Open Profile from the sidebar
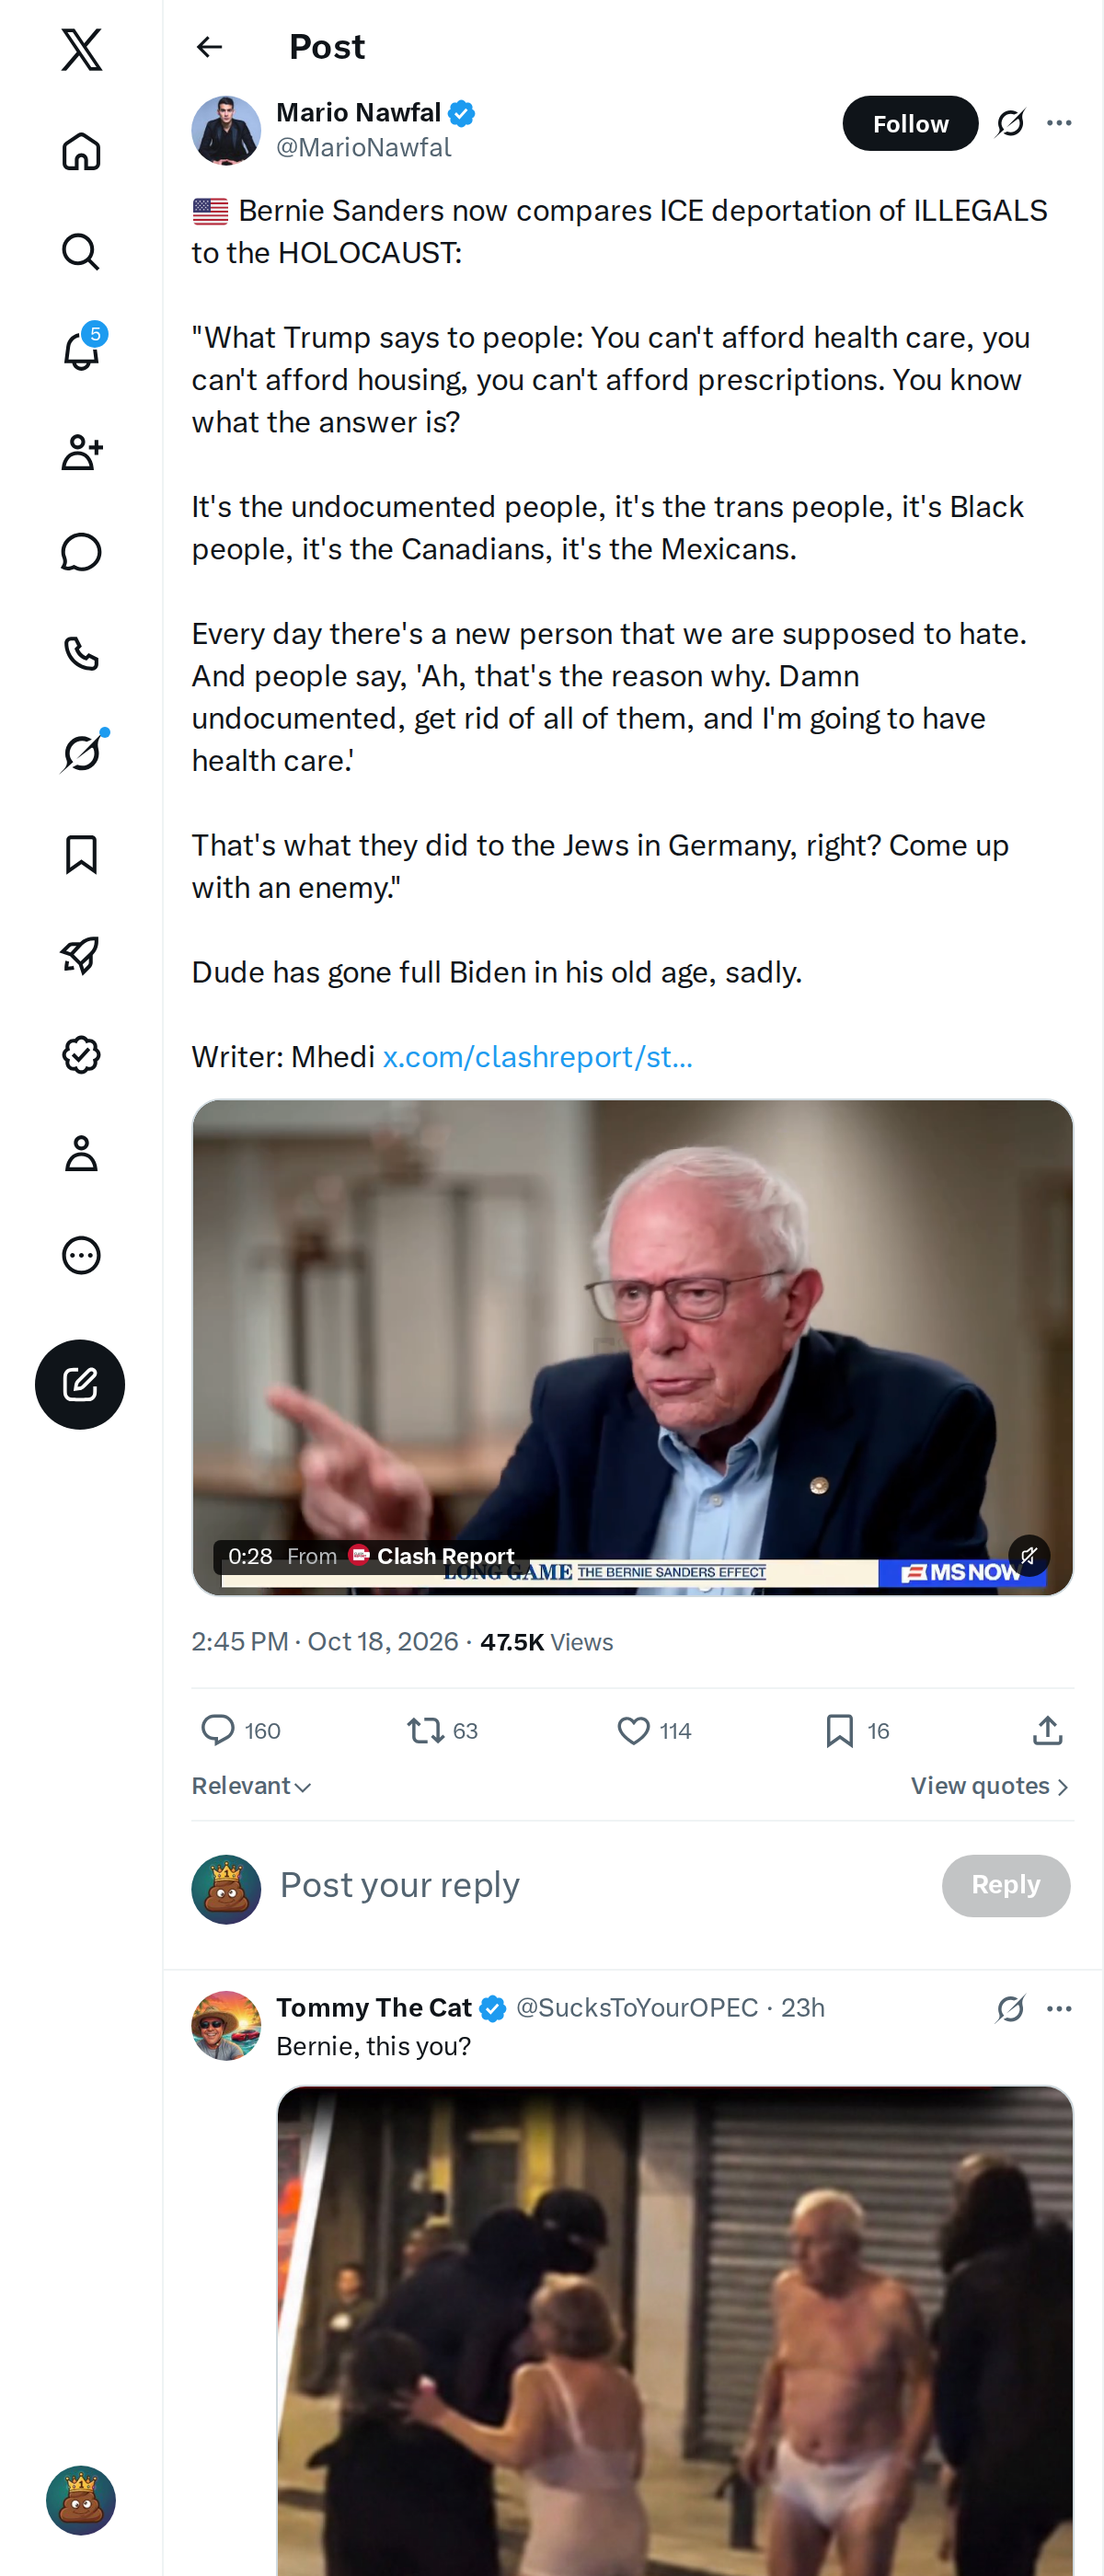 [x=81, y=1154]
